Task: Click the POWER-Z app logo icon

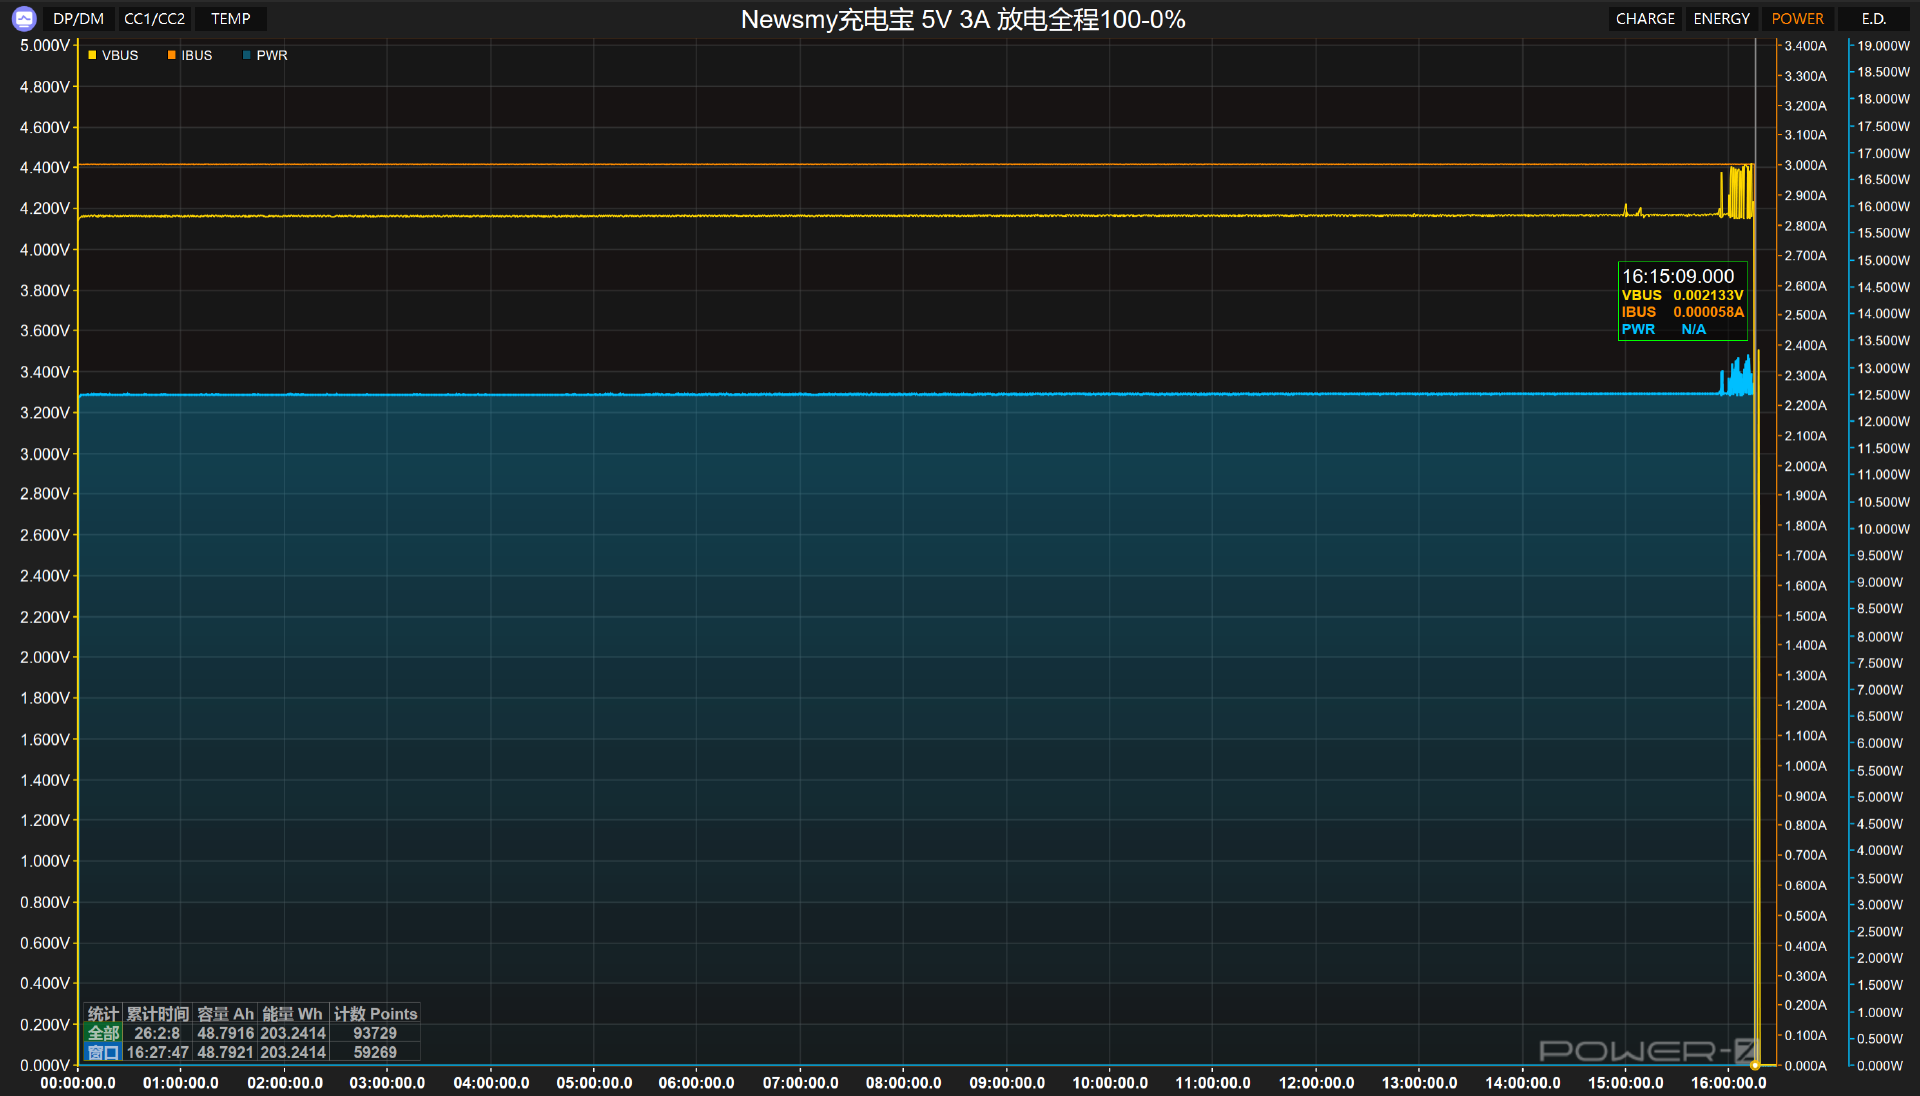Action: click(24, 18)
